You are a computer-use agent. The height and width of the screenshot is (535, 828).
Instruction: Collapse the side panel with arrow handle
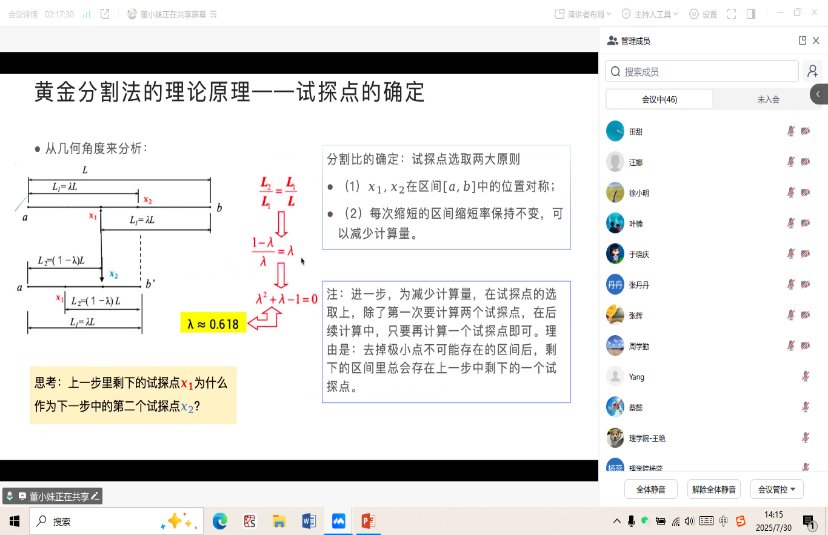click(x=820, y=93)
